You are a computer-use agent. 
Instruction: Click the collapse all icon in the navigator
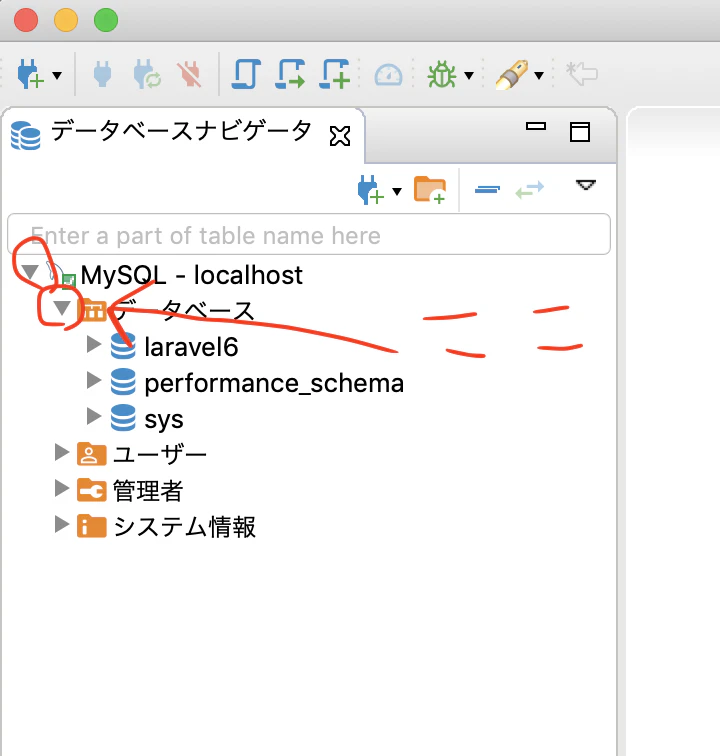(x=487, y=190)
